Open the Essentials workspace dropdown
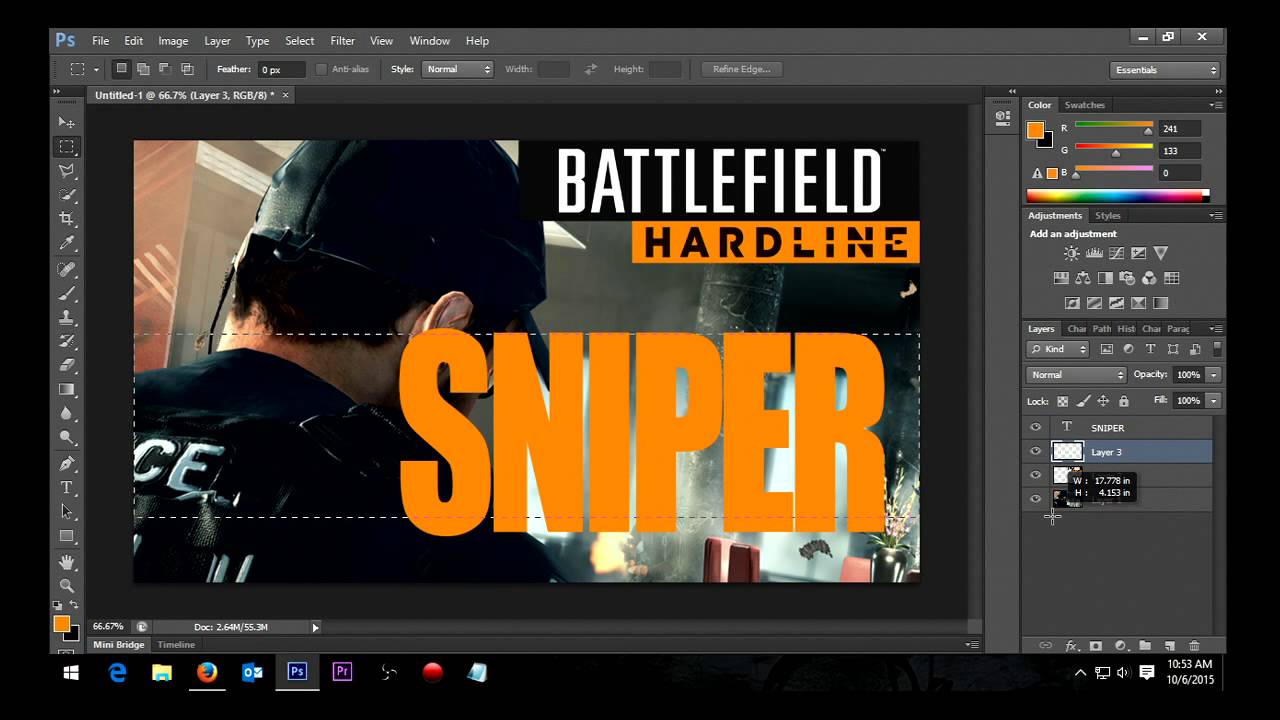 coord(1165,70)
